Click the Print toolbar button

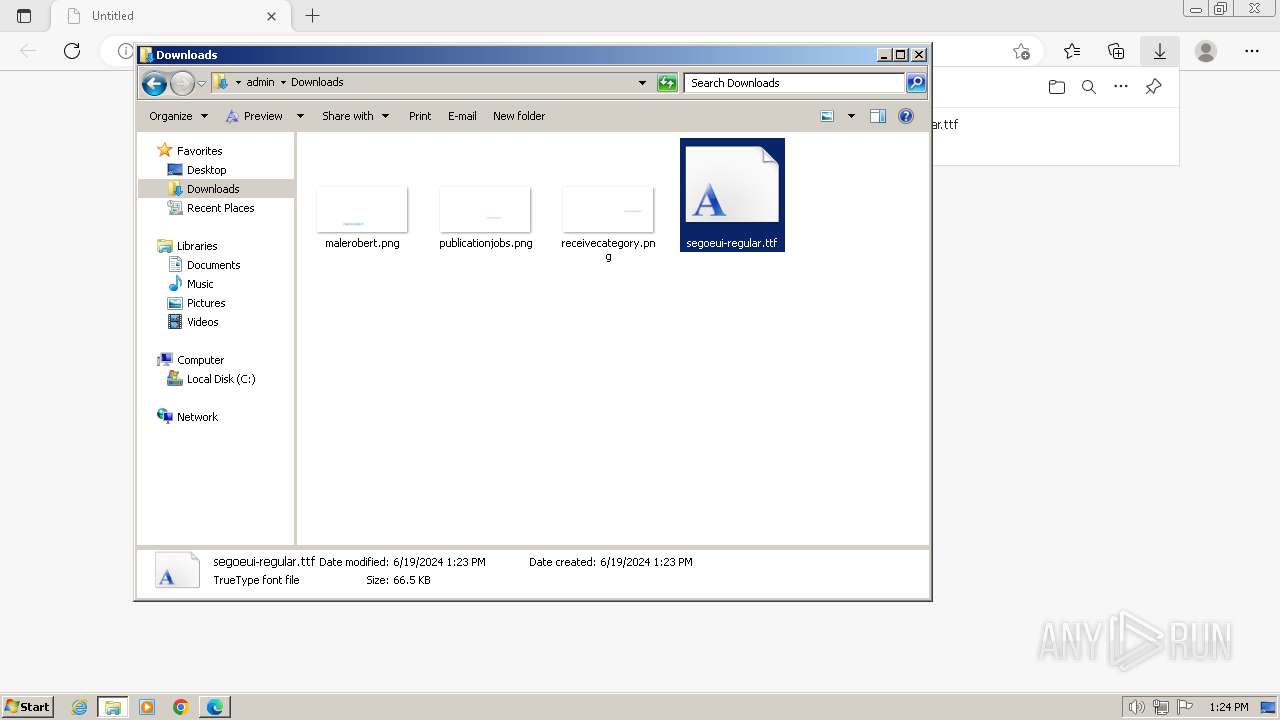420,116
